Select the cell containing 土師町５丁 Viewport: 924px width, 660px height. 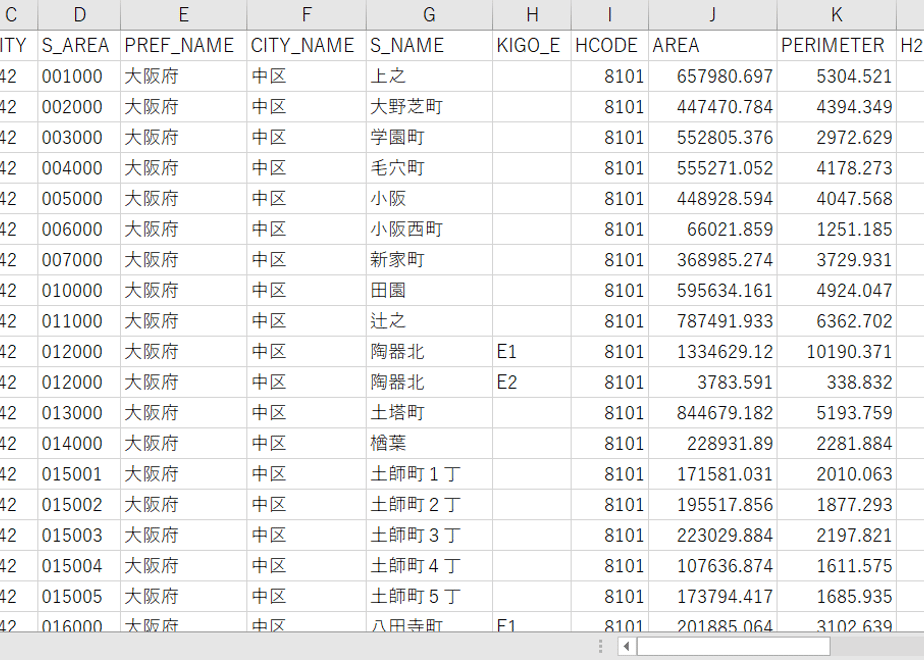point(429,597)
